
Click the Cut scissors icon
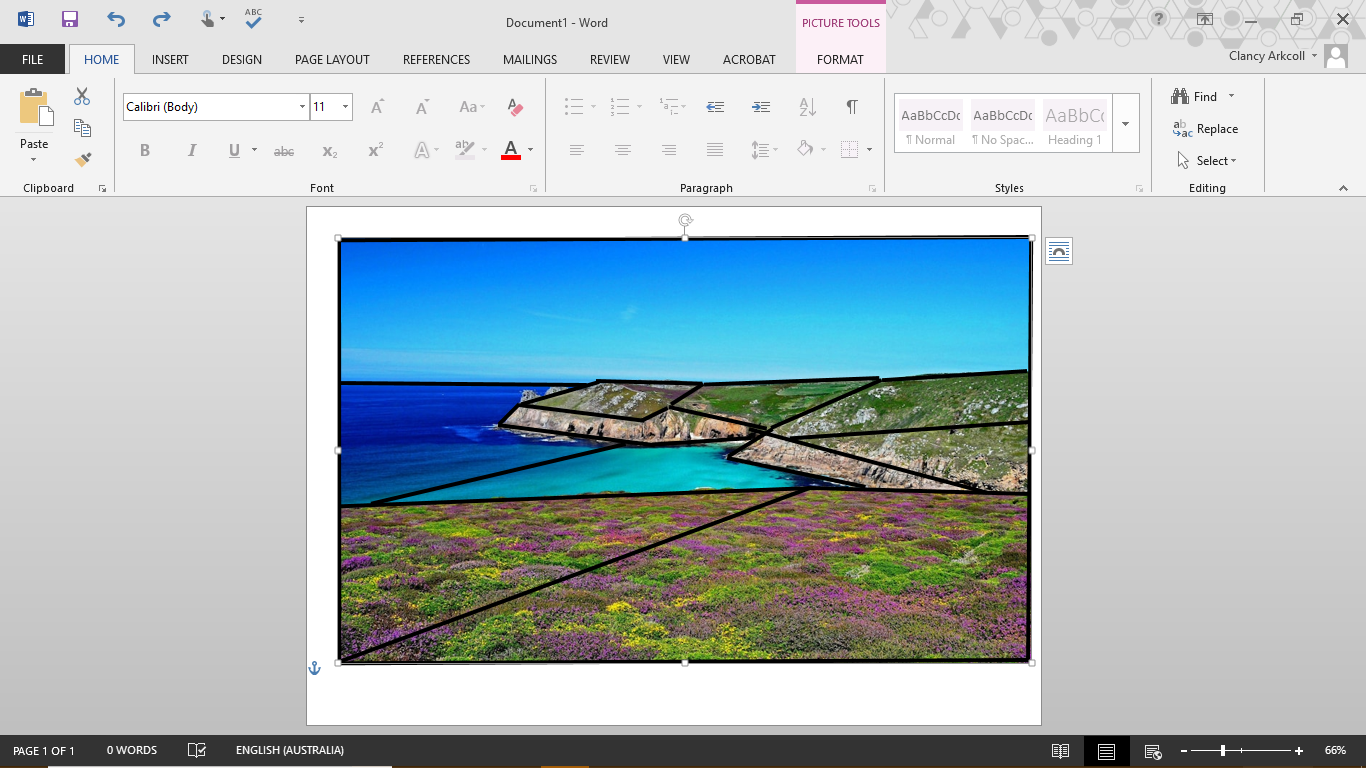pos(82,97)
